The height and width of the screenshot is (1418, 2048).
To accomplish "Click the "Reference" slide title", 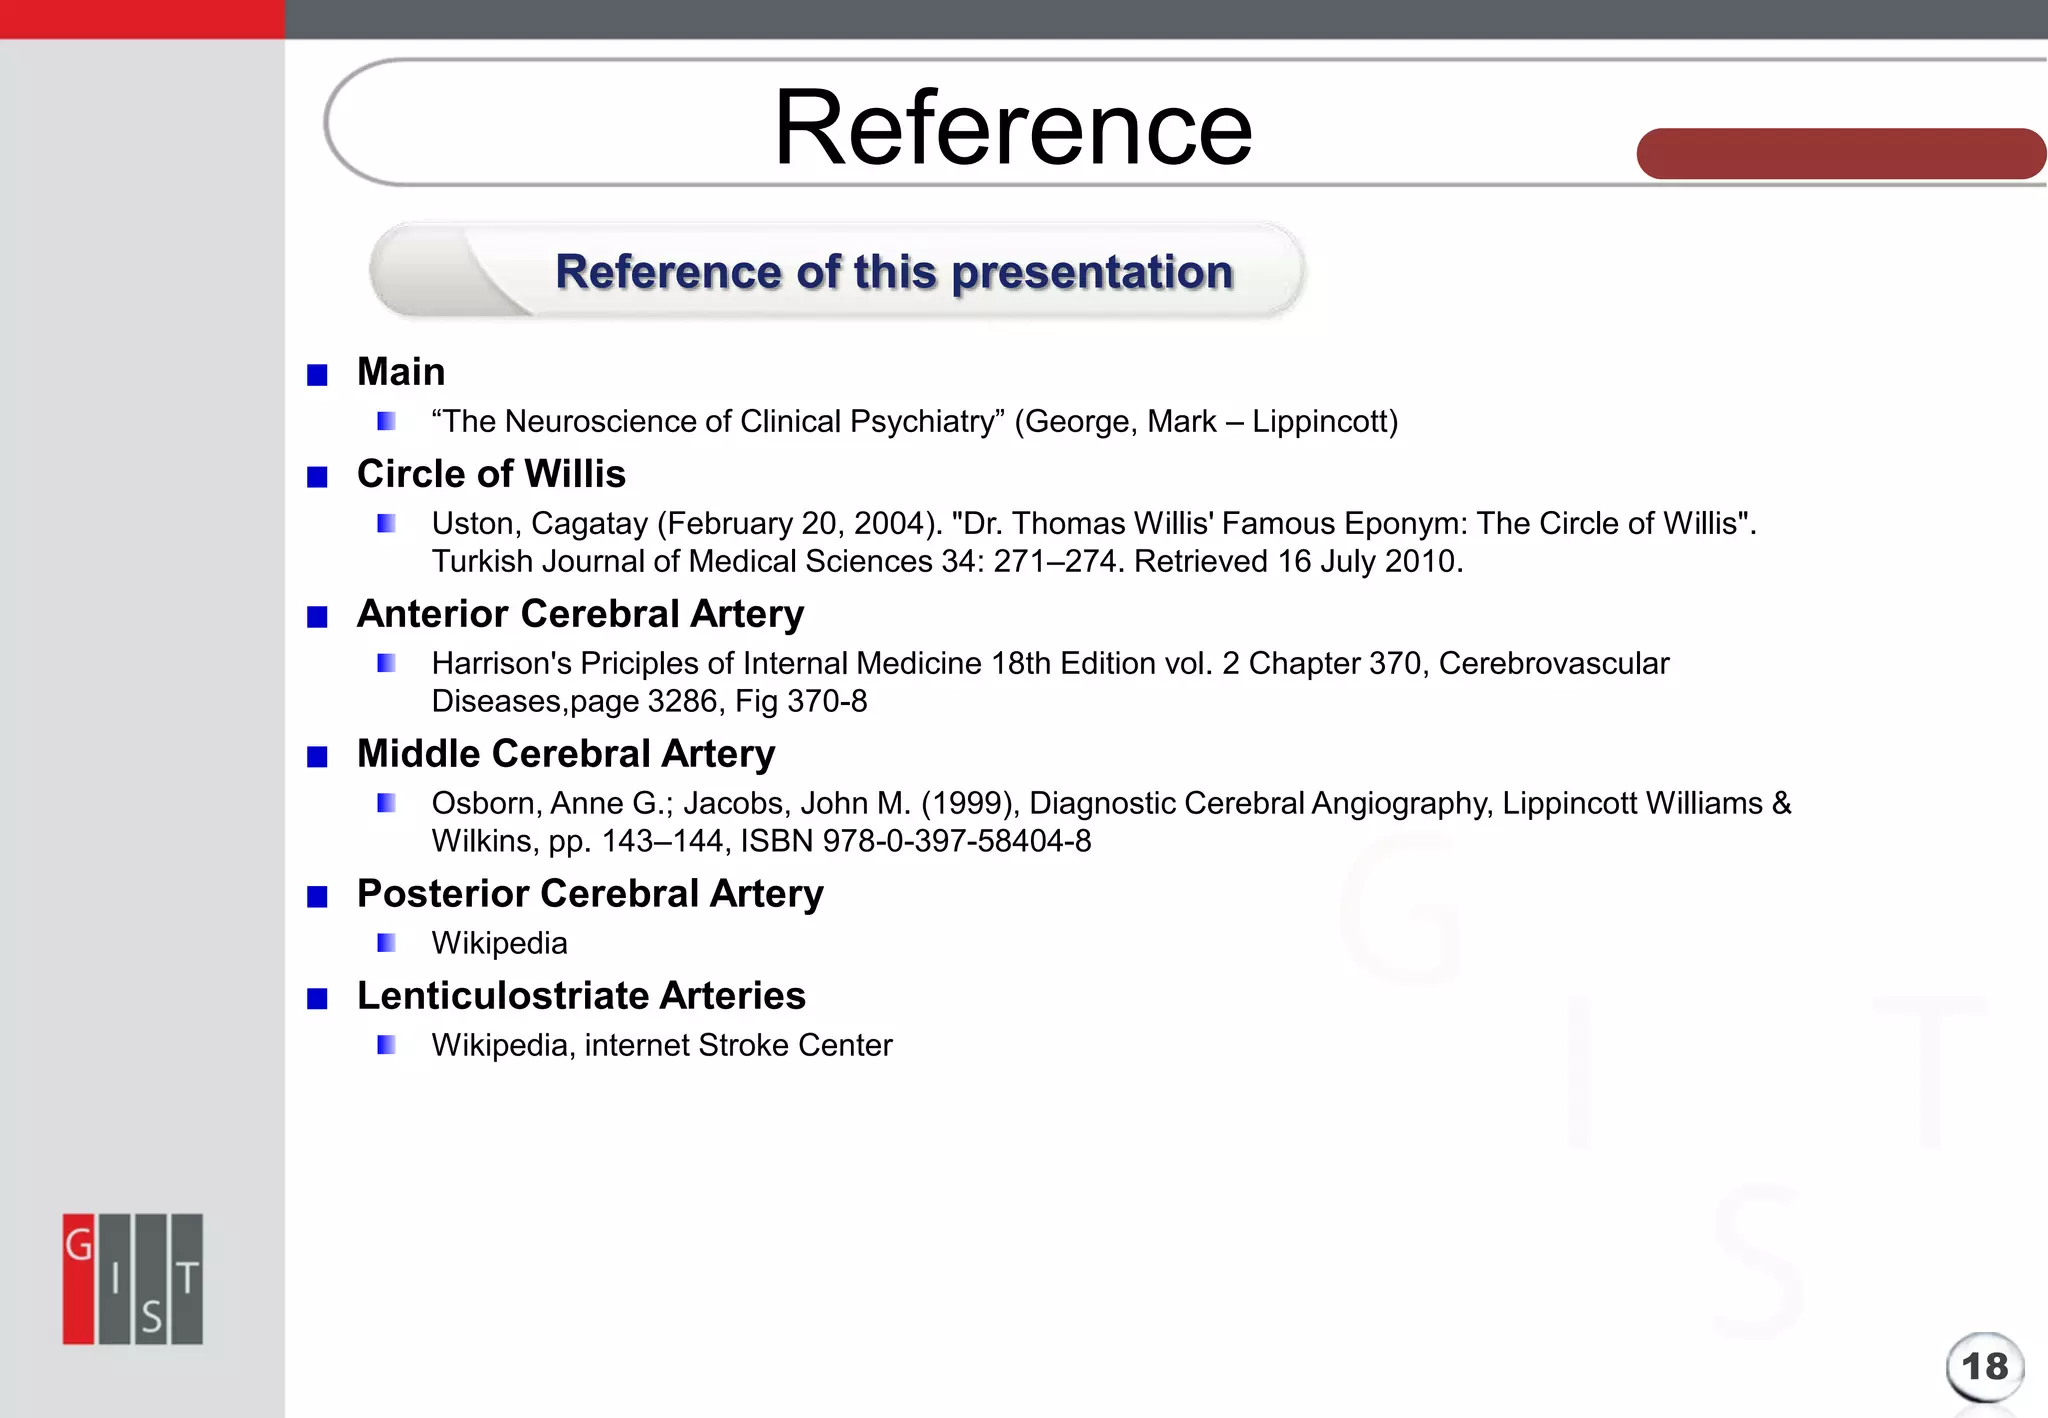I will click(1013, 128).
